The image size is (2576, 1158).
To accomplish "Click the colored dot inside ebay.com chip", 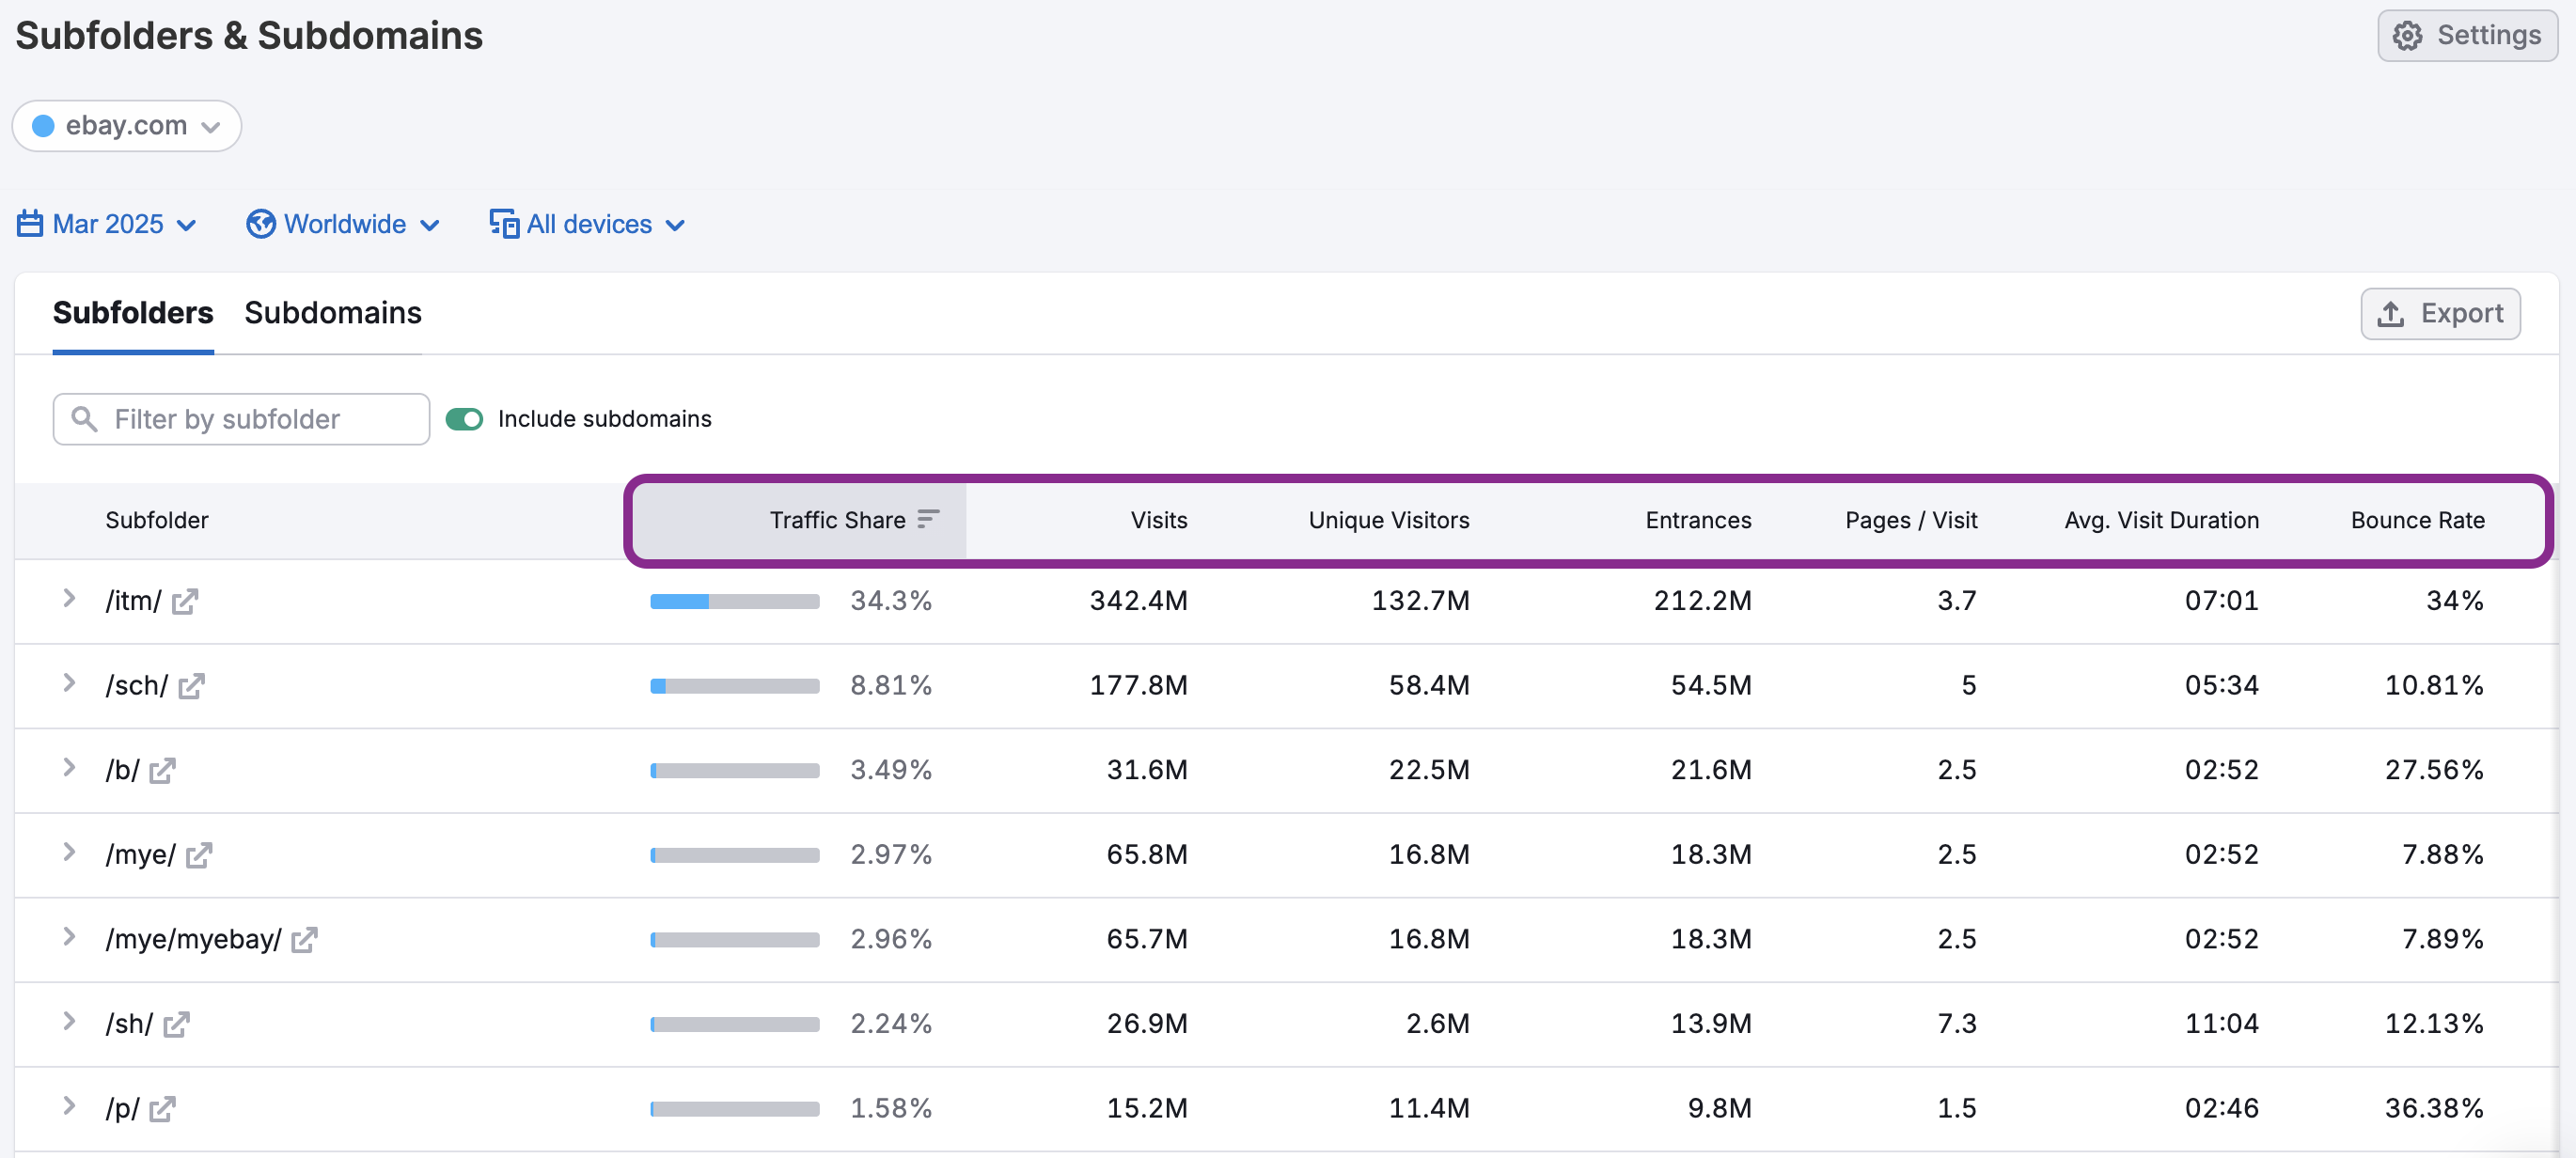I will pos(43,126).
